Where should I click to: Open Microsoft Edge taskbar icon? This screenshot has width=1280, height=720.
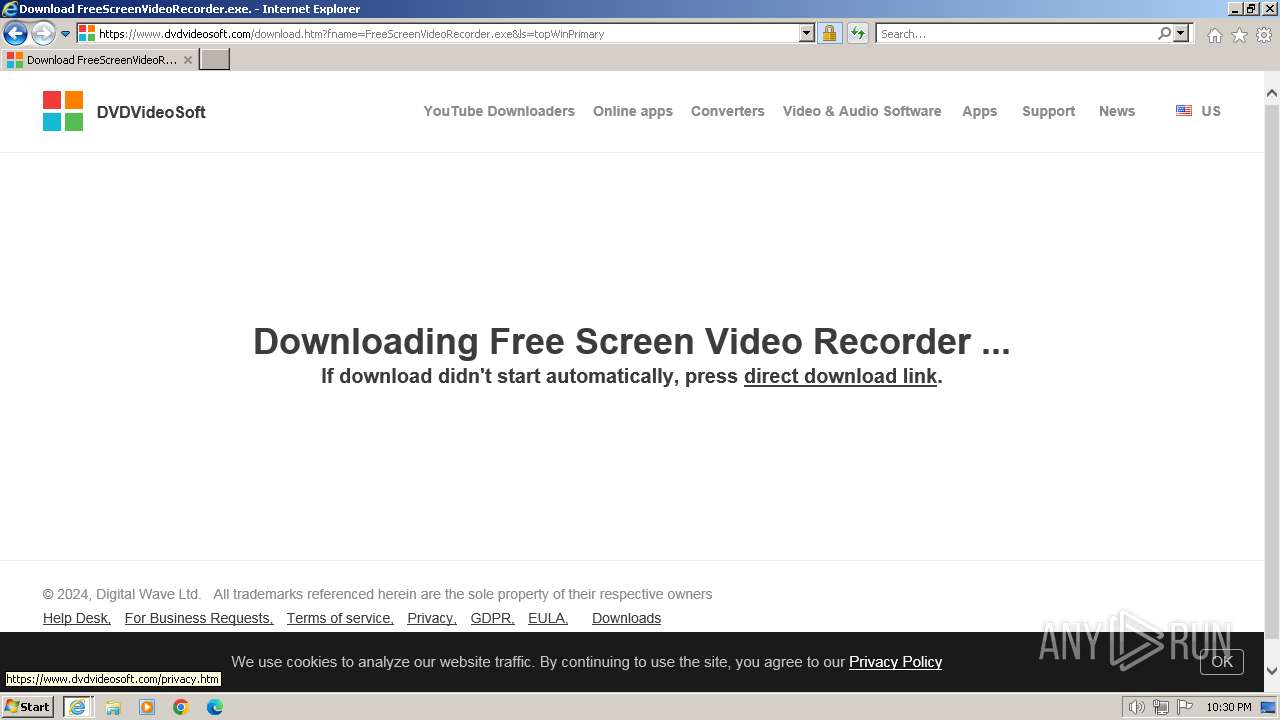click(x=215, y=707)
